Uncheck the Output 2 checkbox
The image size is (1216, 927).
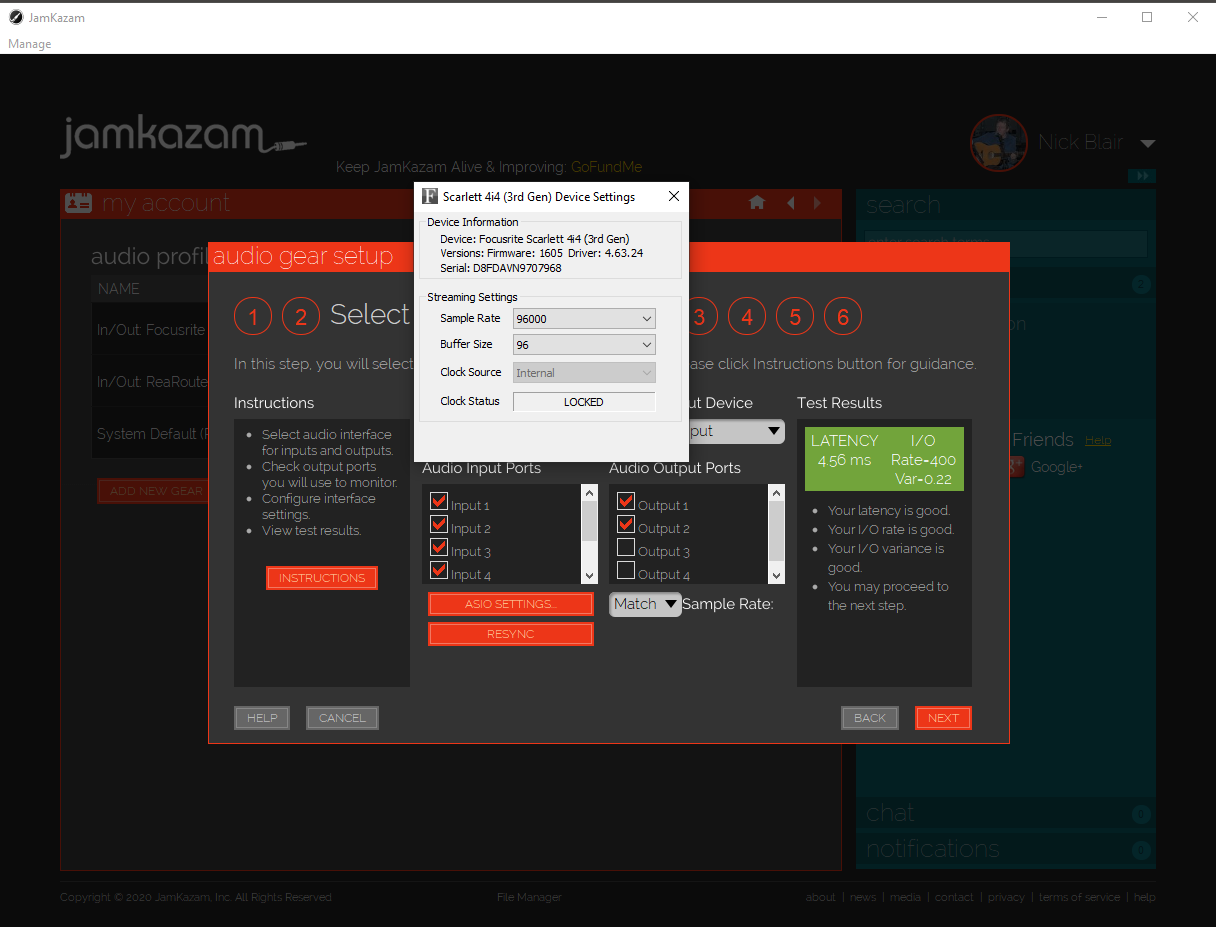[x=626, y=525]
